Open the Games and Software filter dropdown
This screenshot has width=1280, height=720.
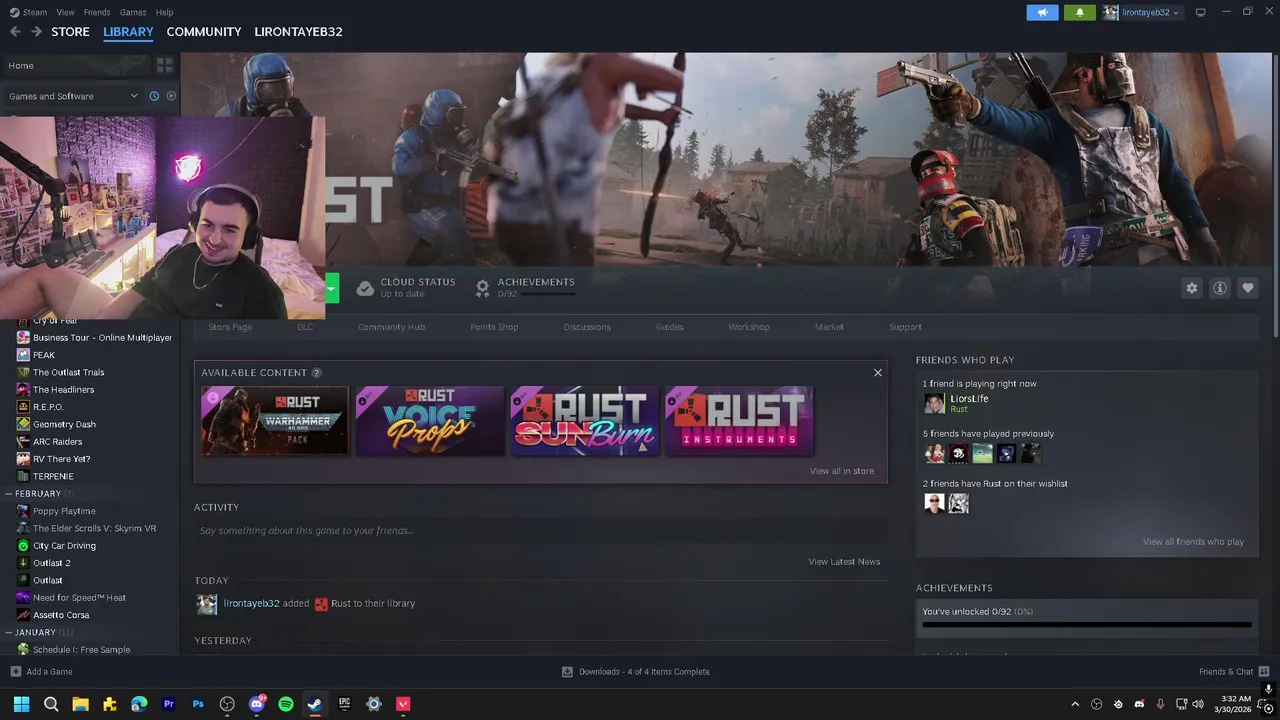(74, 96)
